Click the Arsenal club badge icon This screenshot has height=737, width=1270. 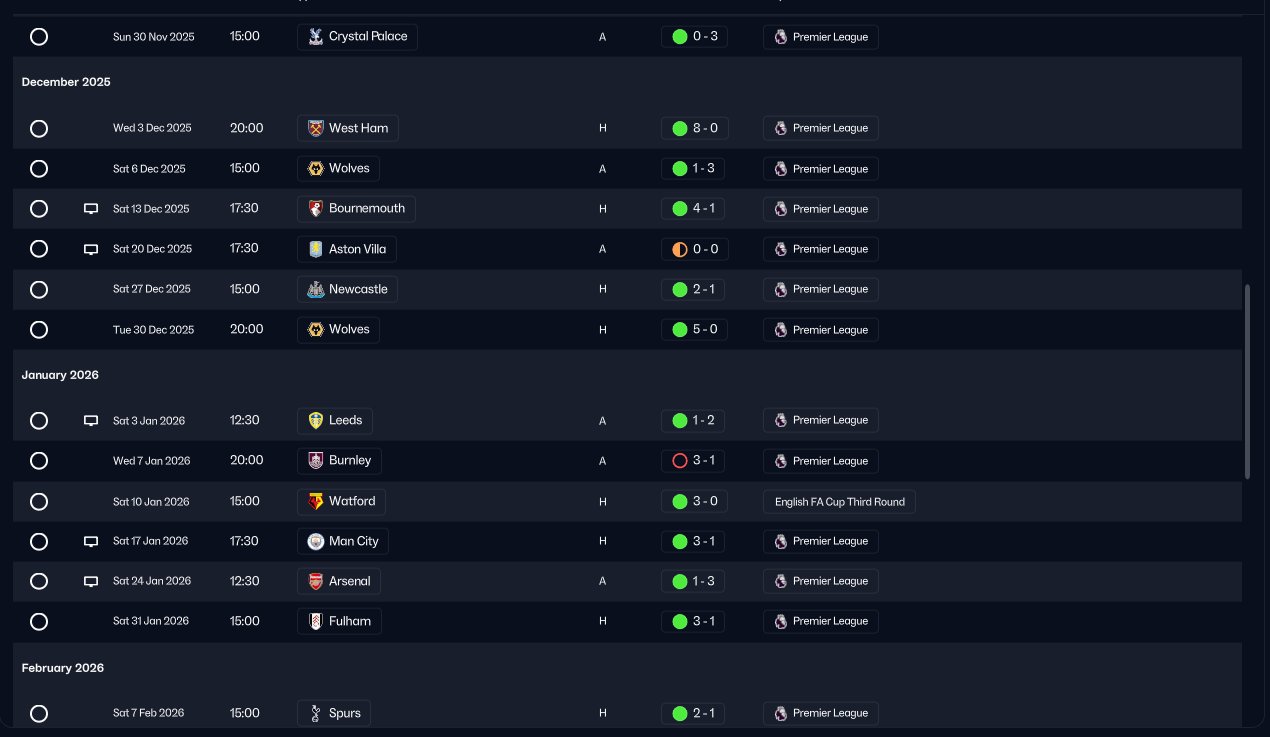(316, 582)
